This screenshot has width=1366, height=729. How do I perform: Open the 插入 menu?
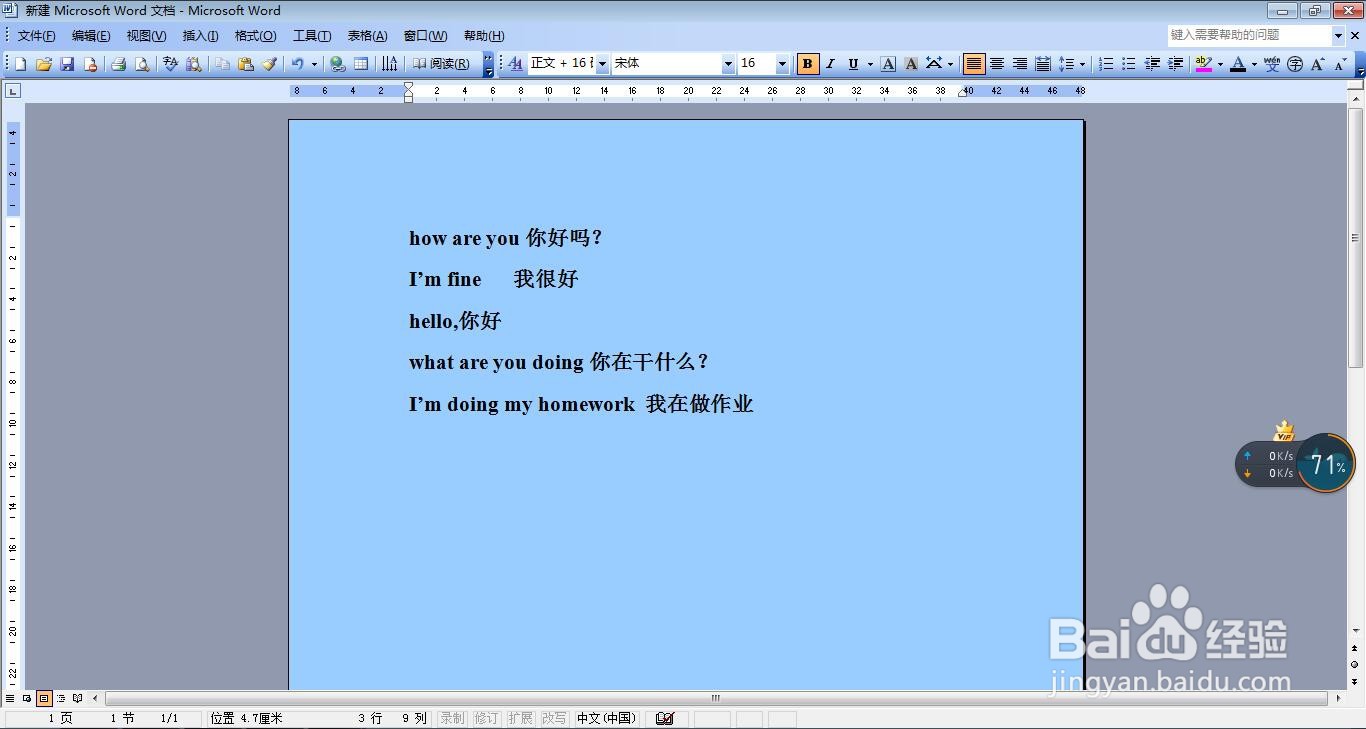pos(199,35)
